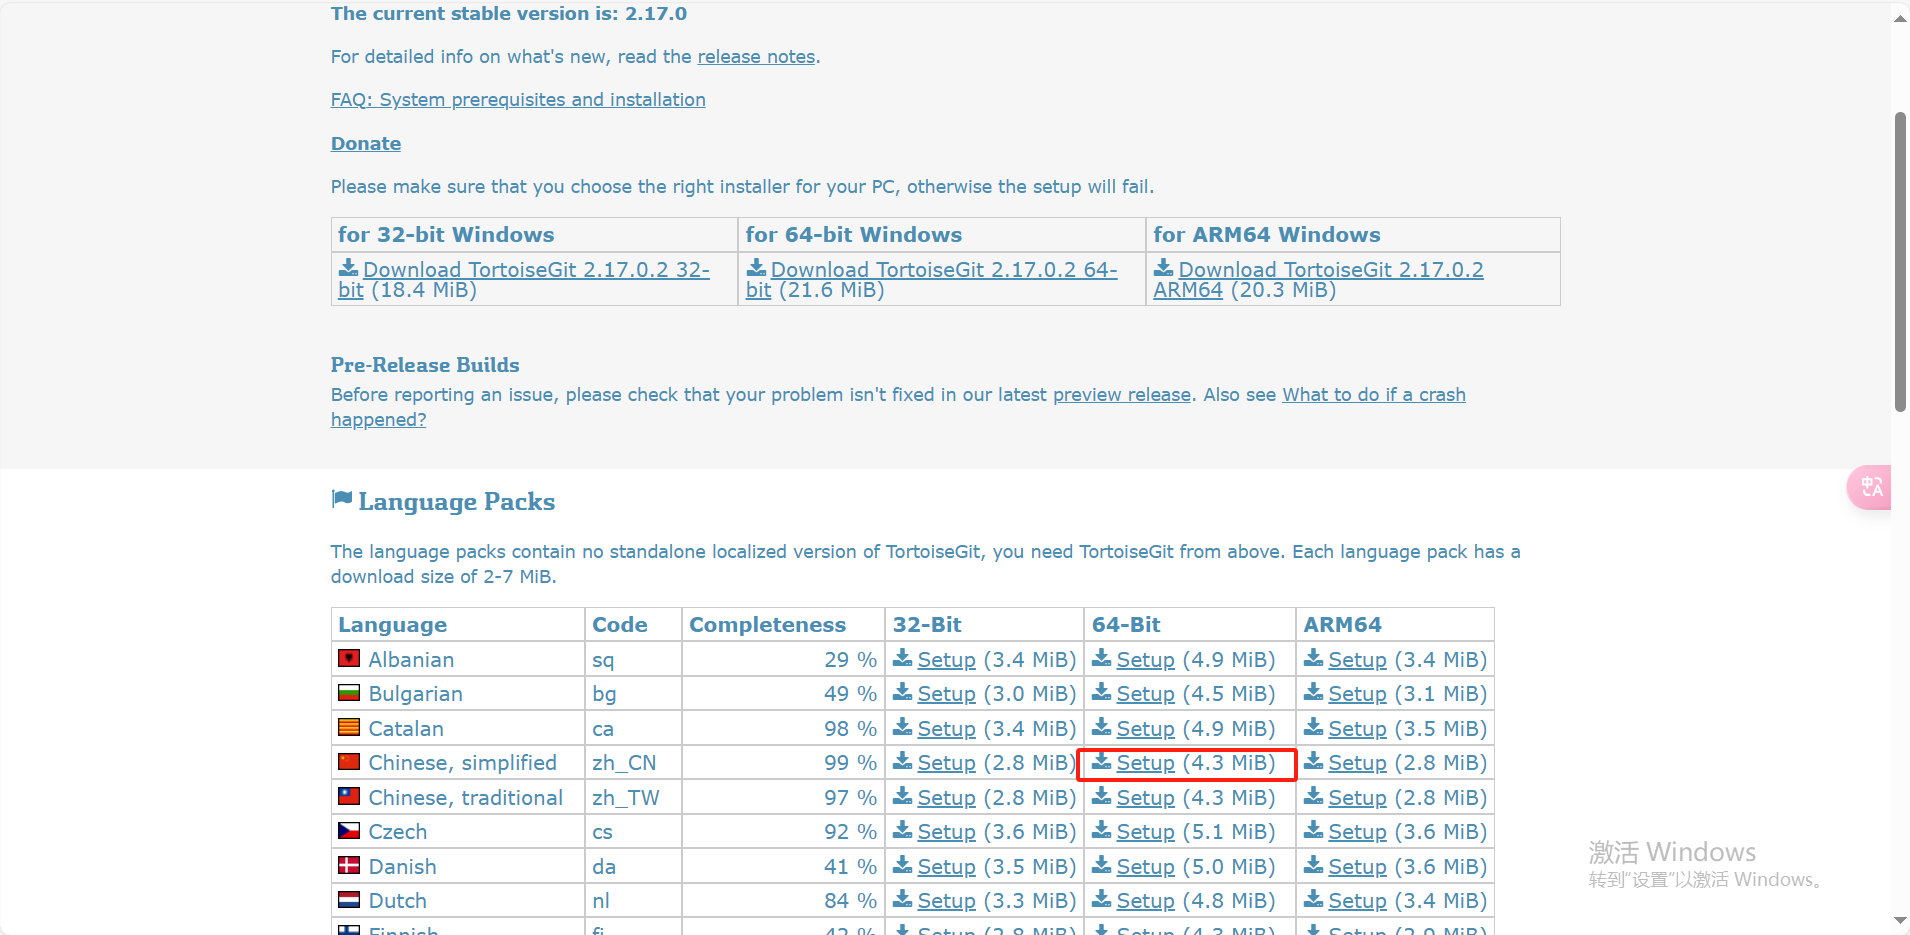Click the 'Completeness' column header
The image size is (1910, 935).
[767, 625]
